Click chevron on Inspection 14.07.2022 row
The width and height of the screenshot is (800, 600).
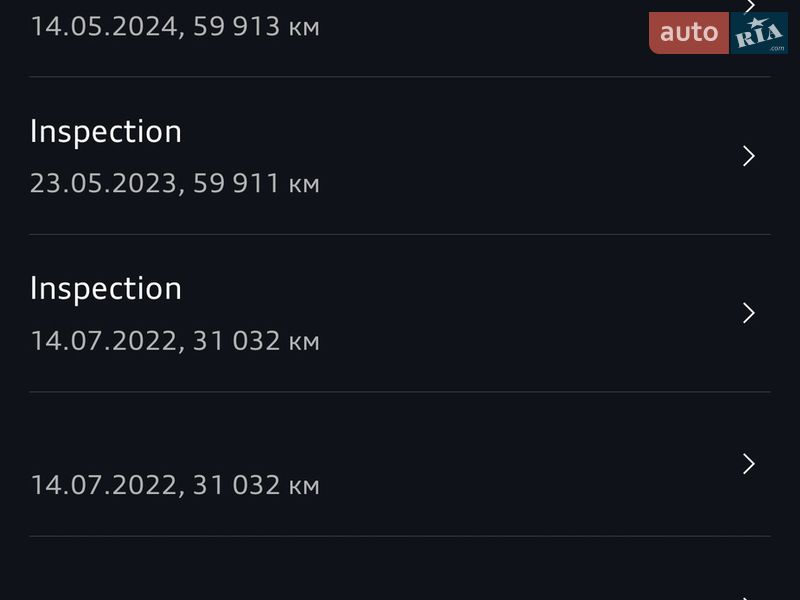pyautogui.click(x=748, y=313)
